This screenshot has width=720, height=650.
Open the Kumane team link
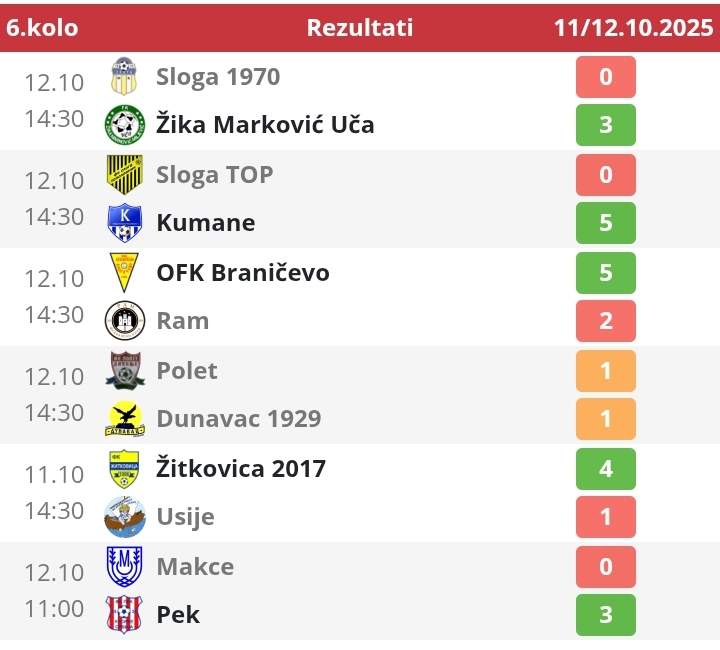pyautogui.click(x=205, y=223)
